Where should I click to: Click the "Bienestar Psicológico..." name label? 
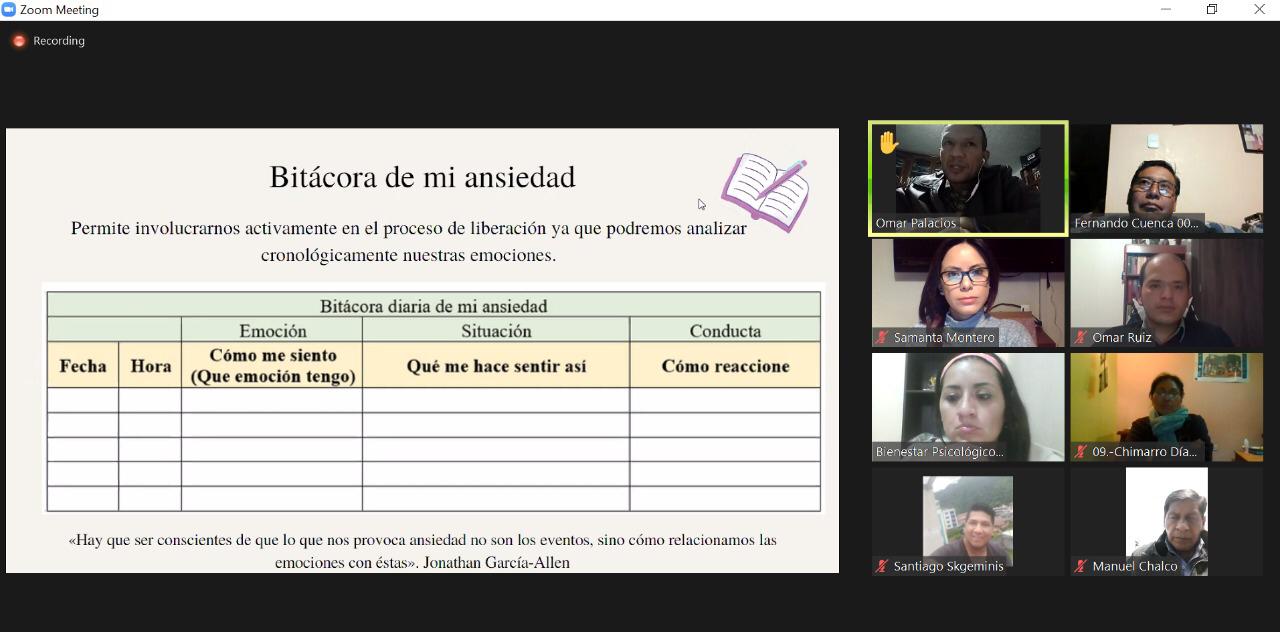tap(939, 452)
